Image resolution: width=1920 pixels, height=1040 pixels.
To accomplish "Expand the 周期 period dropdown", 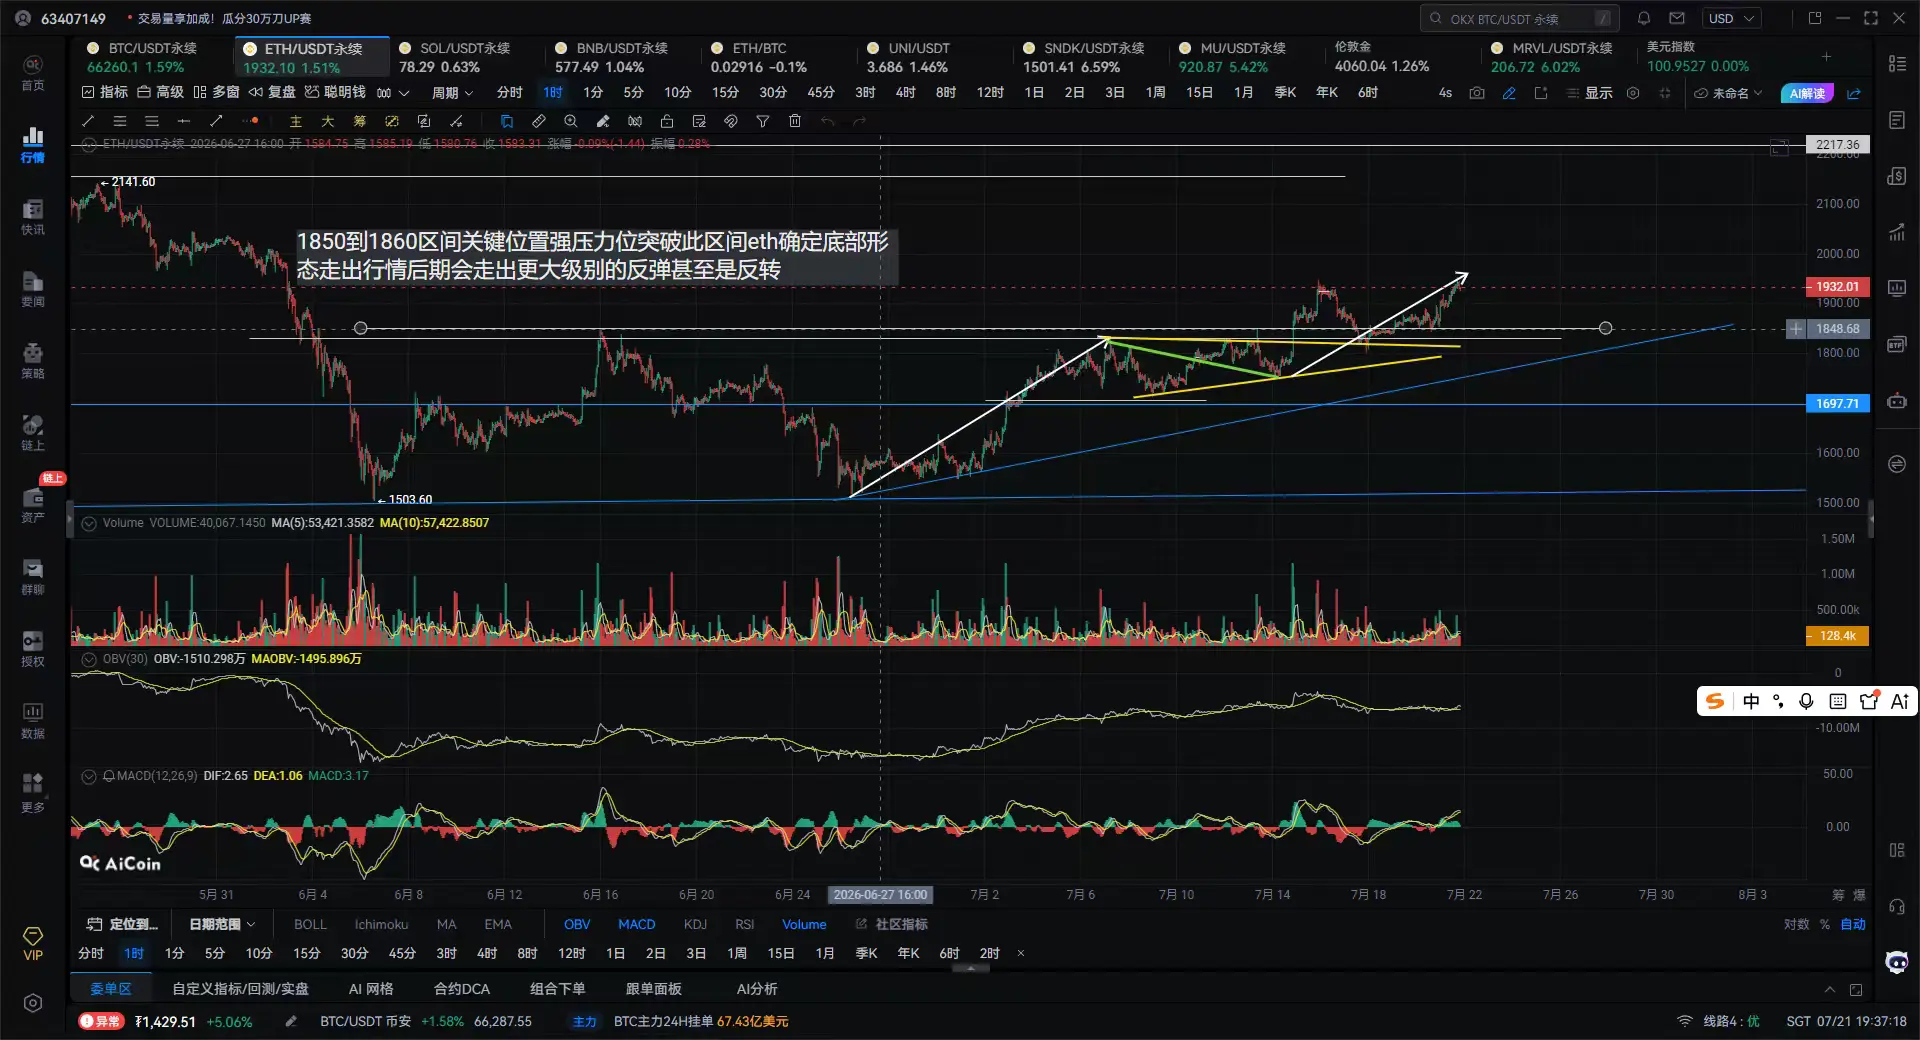I will click(452, 93).
